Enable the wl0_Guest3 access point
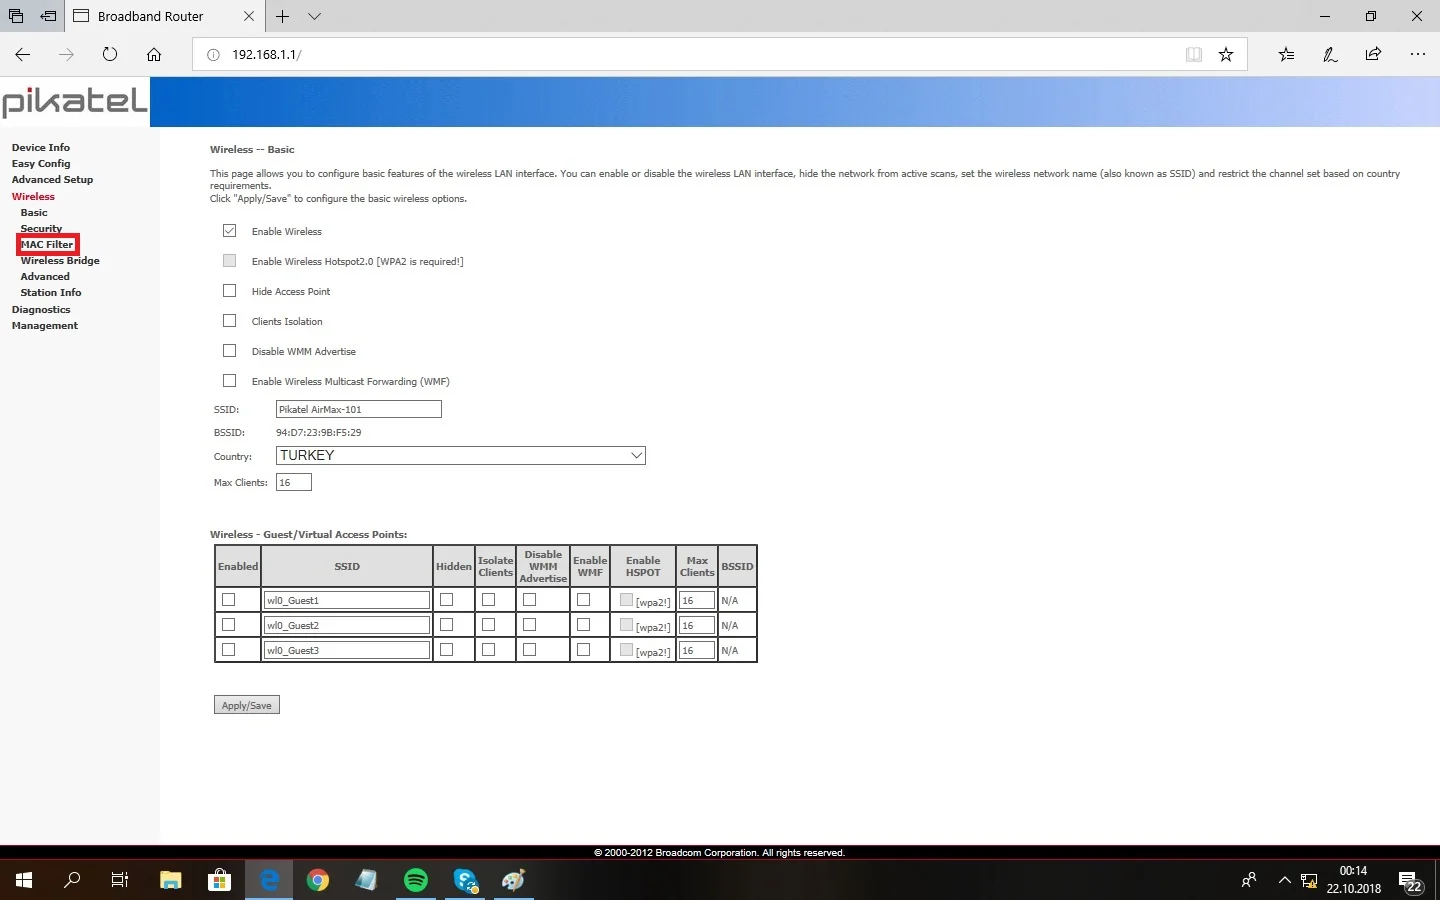The height and width of the screenshot is (900, 1440). [x=228, y=650]
